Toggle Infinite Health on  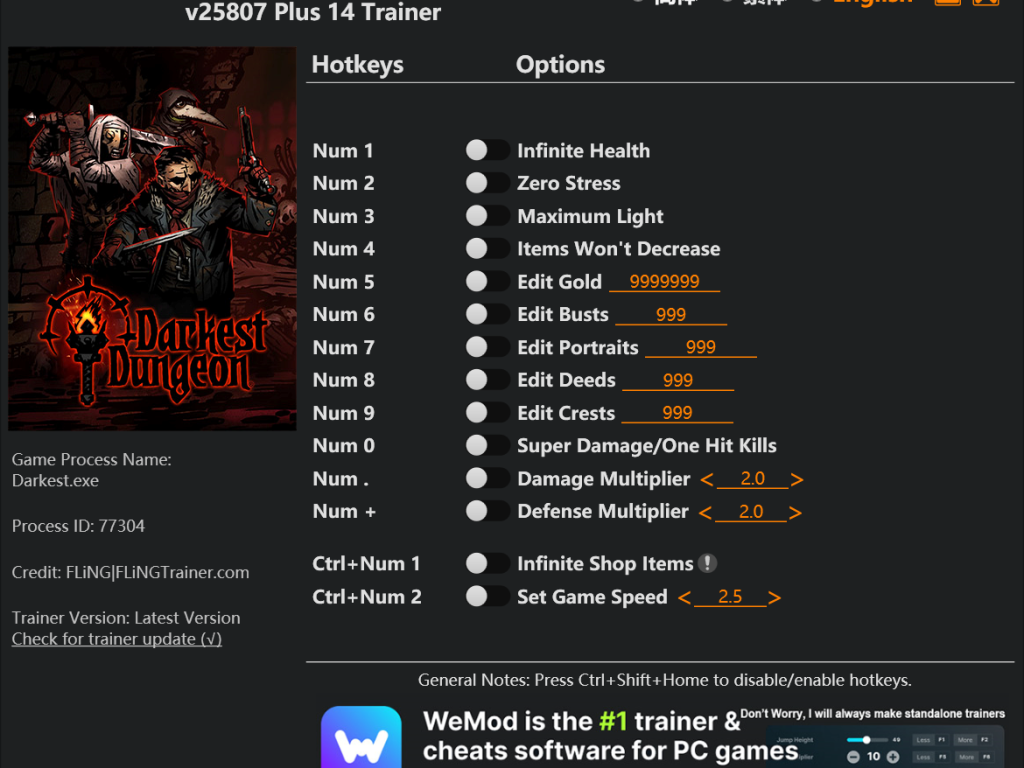click(487, 150)
